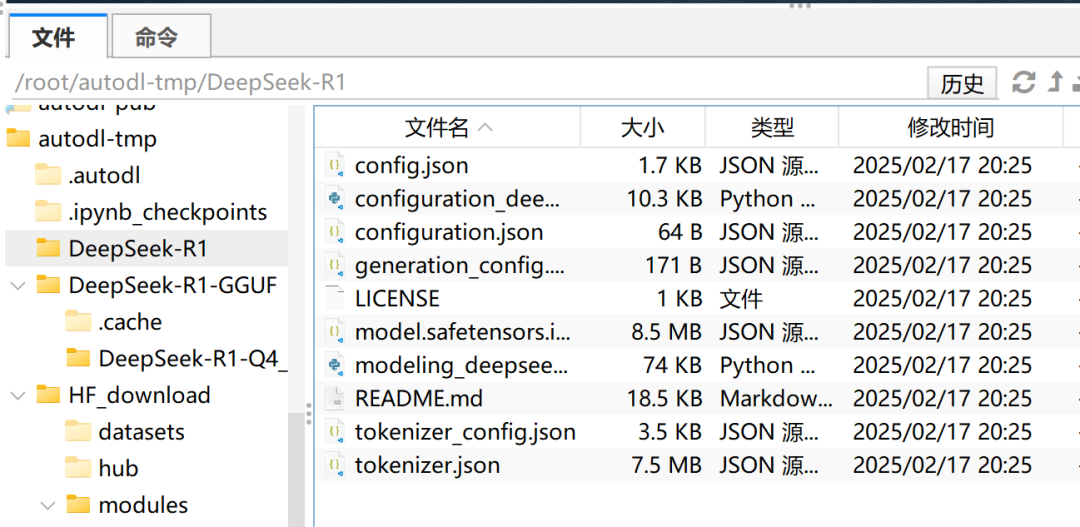Click the tree label DeepSeek-R1-GGUF
This screenshot has height=527, width=1080.
(x=173, y=285)
